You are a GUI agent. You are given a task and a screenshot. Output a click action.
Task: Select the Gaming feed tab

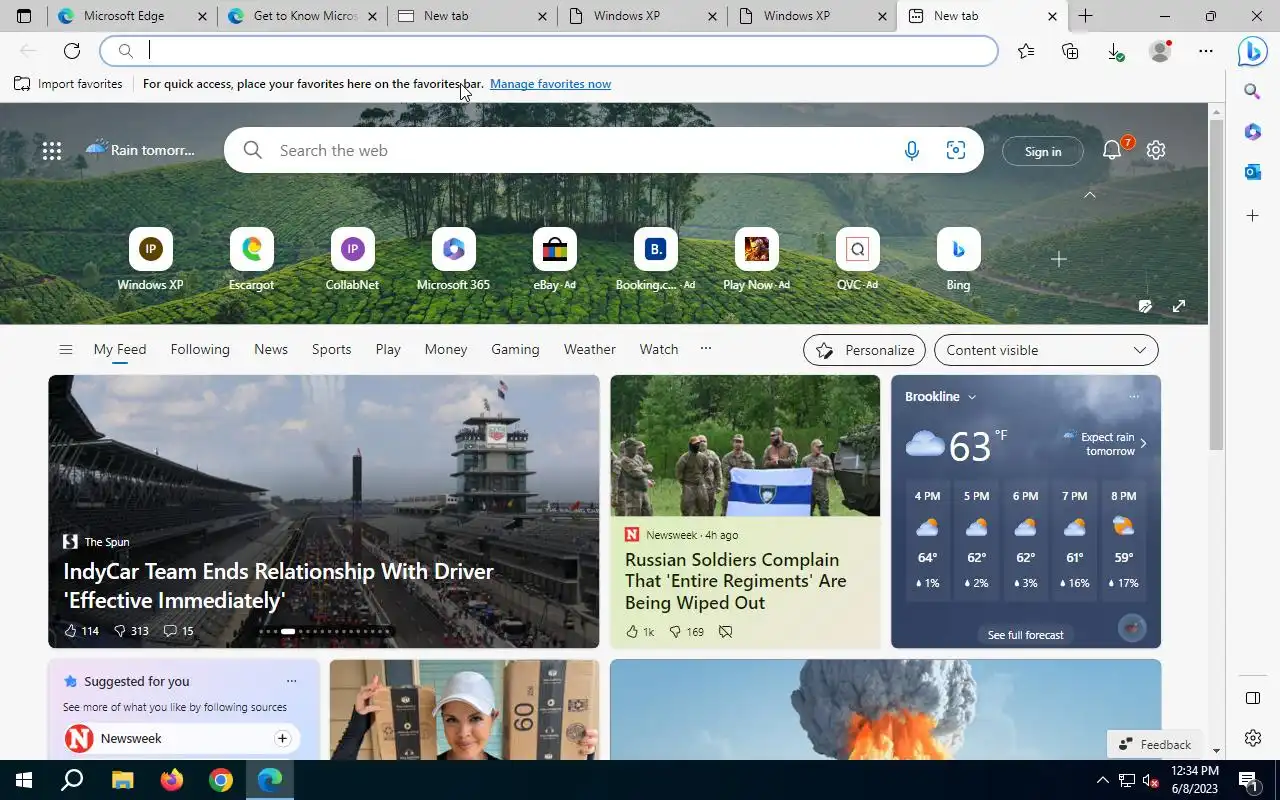(515, 349)
